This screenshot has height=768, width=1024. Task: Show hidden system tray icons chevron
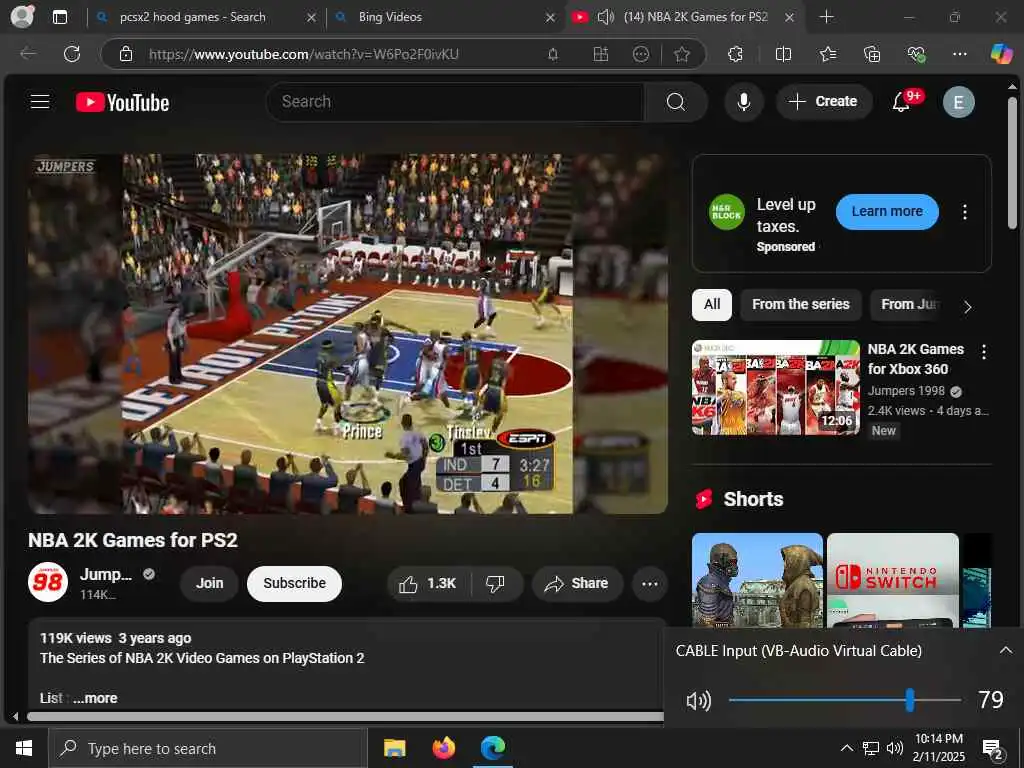(846, 748)
